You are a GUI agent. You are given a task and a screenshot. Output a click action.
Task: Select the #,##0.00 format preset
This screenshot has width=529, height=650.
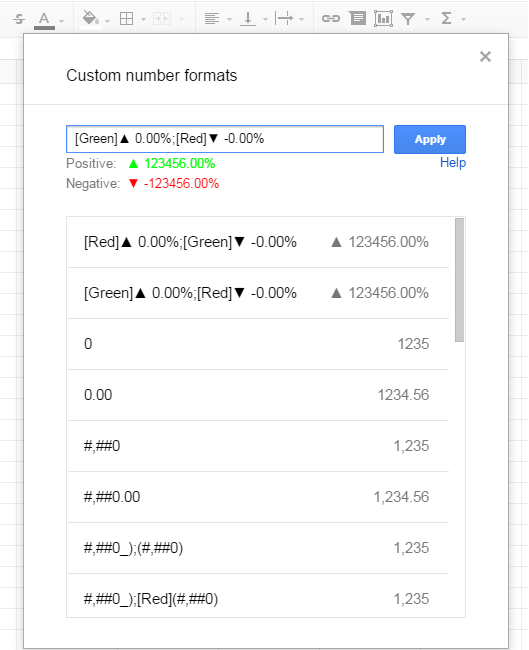pos(258,497)
